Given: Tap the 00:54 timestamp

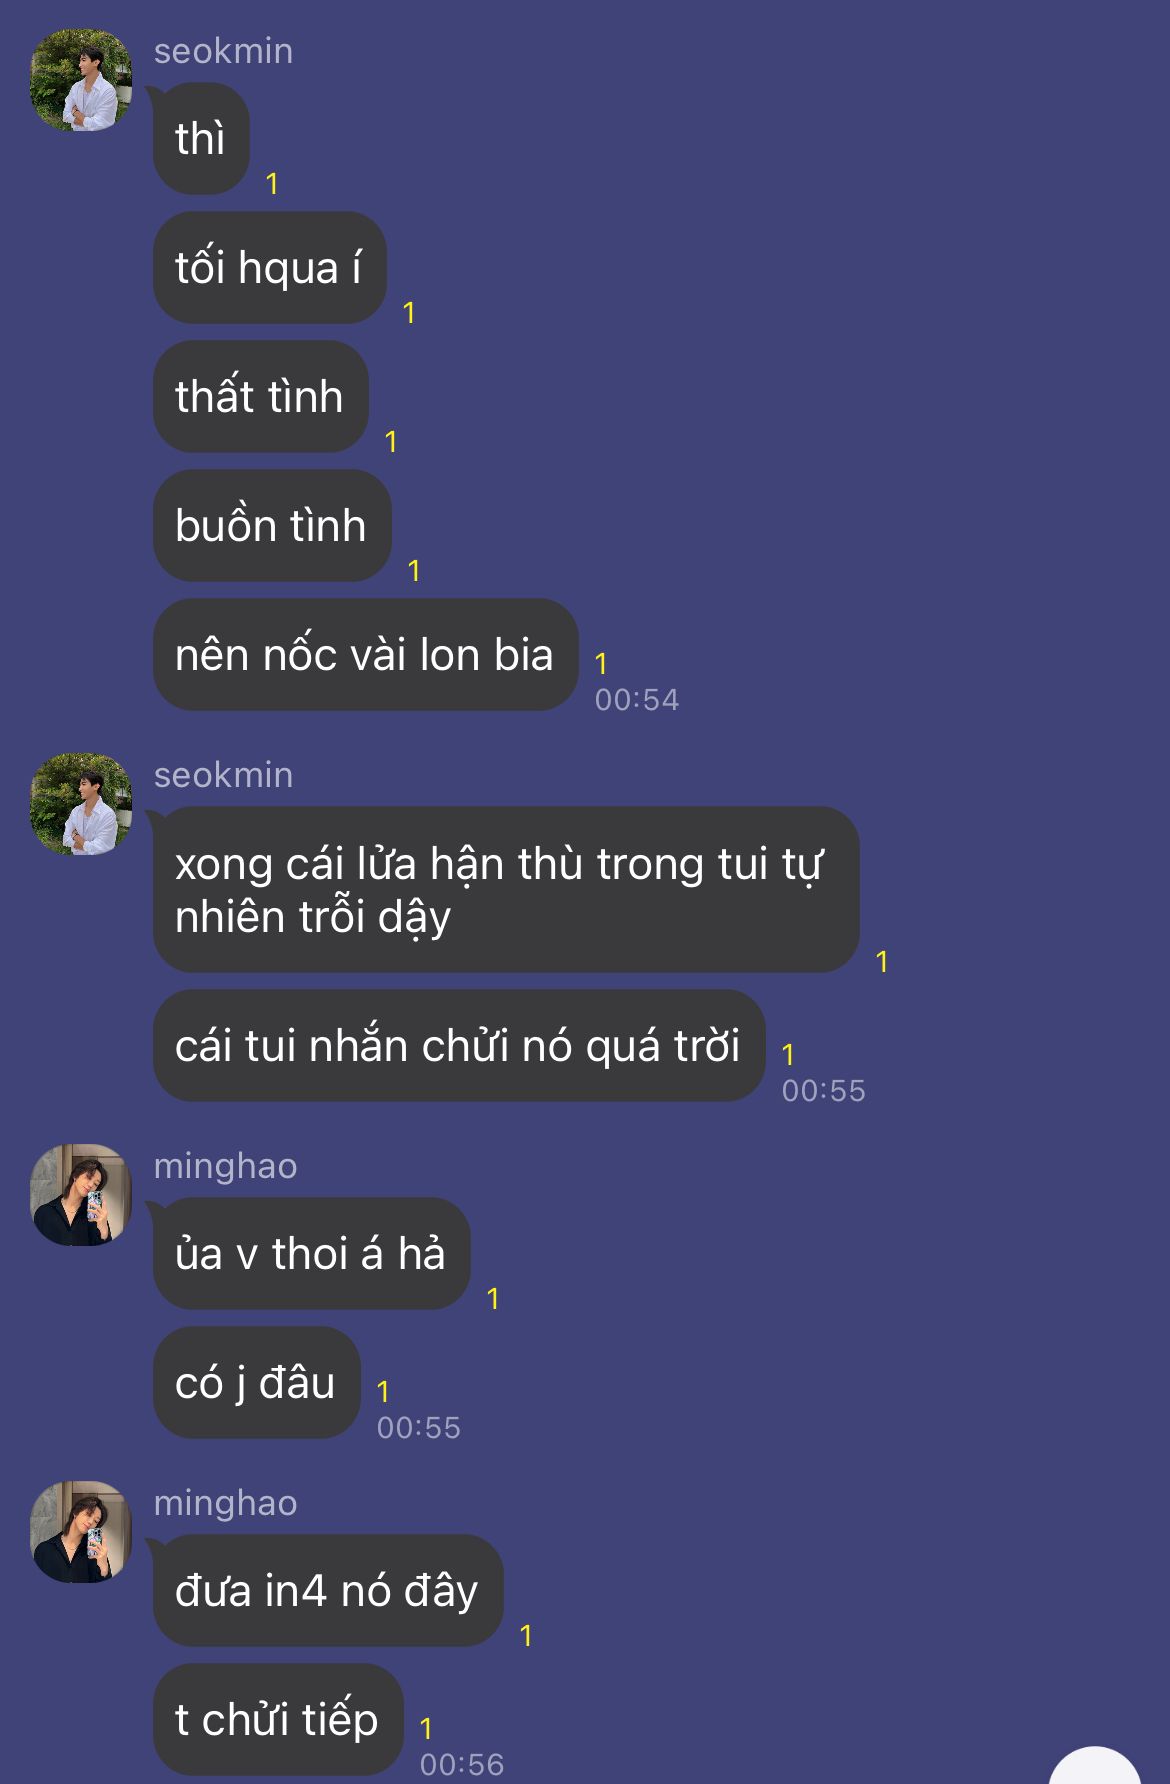Looking at the screenshot, I should (x=637, y=700).
